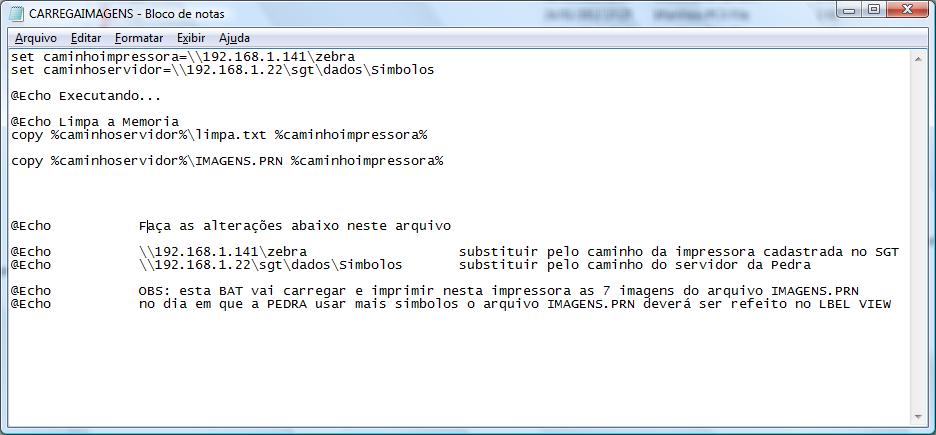The height and width of the screenshot is (435, 936).
Task: Click the Notepad icon in title bar
Action: 17,13
